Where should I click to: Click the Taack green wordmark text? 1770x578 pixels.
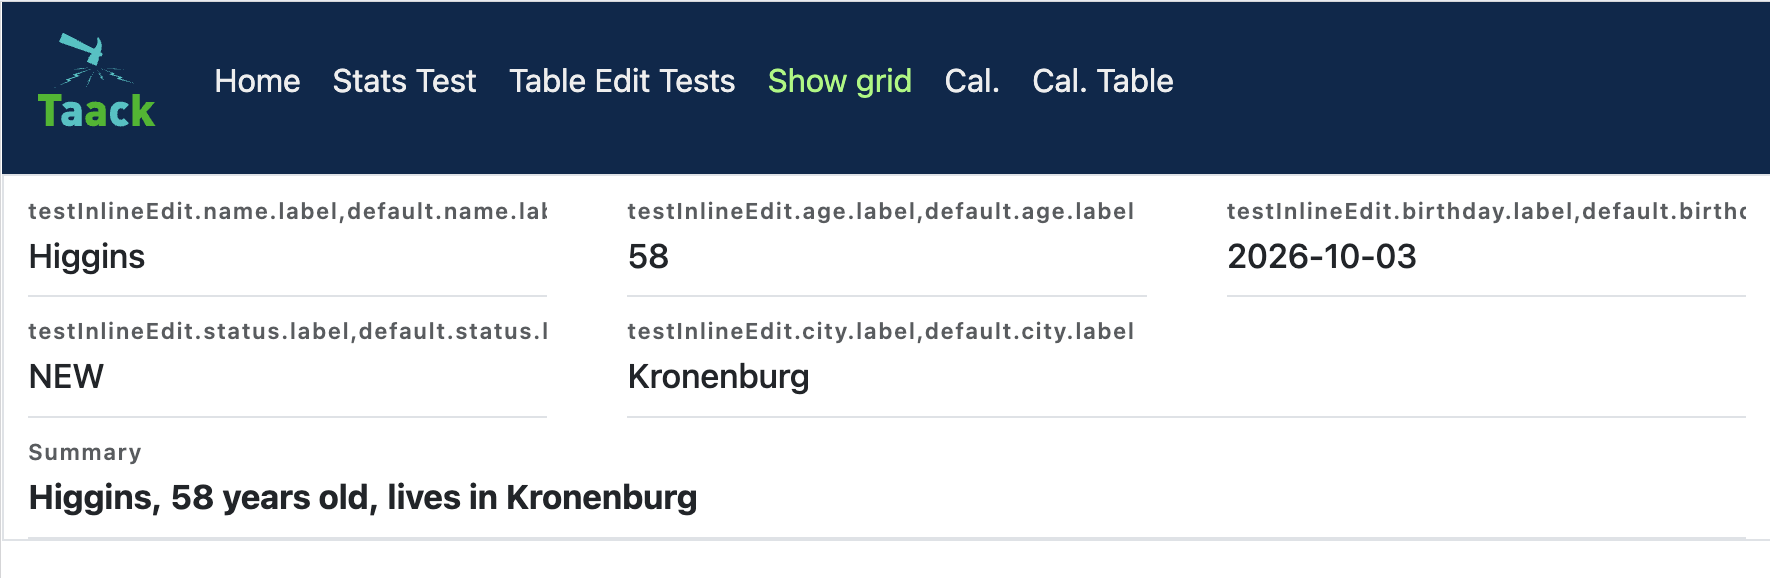pos(96,111)
